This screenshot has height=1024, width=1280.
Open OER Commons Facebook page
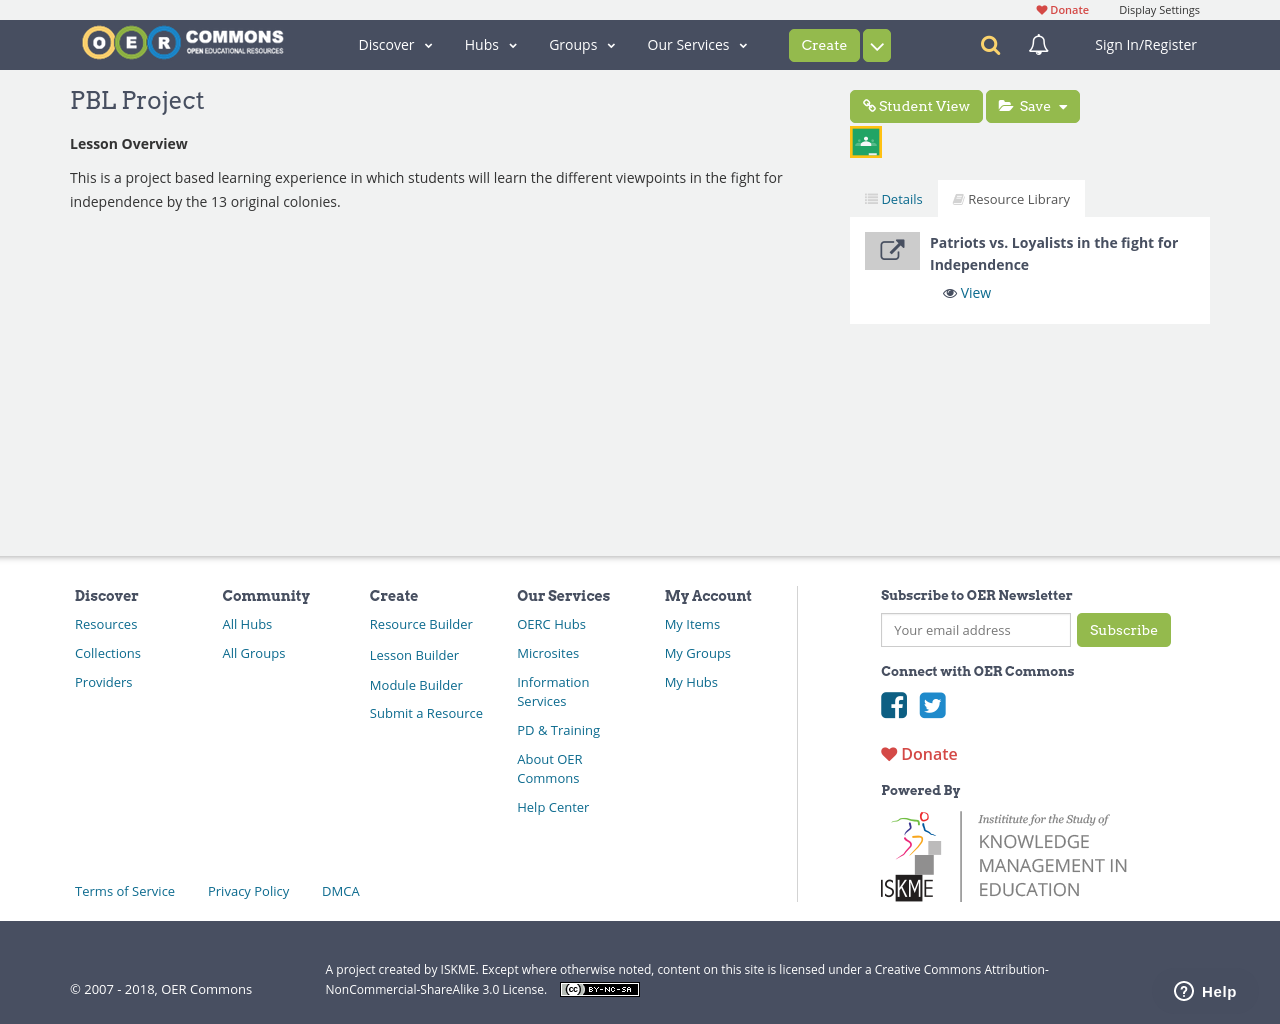pos(894,705)
